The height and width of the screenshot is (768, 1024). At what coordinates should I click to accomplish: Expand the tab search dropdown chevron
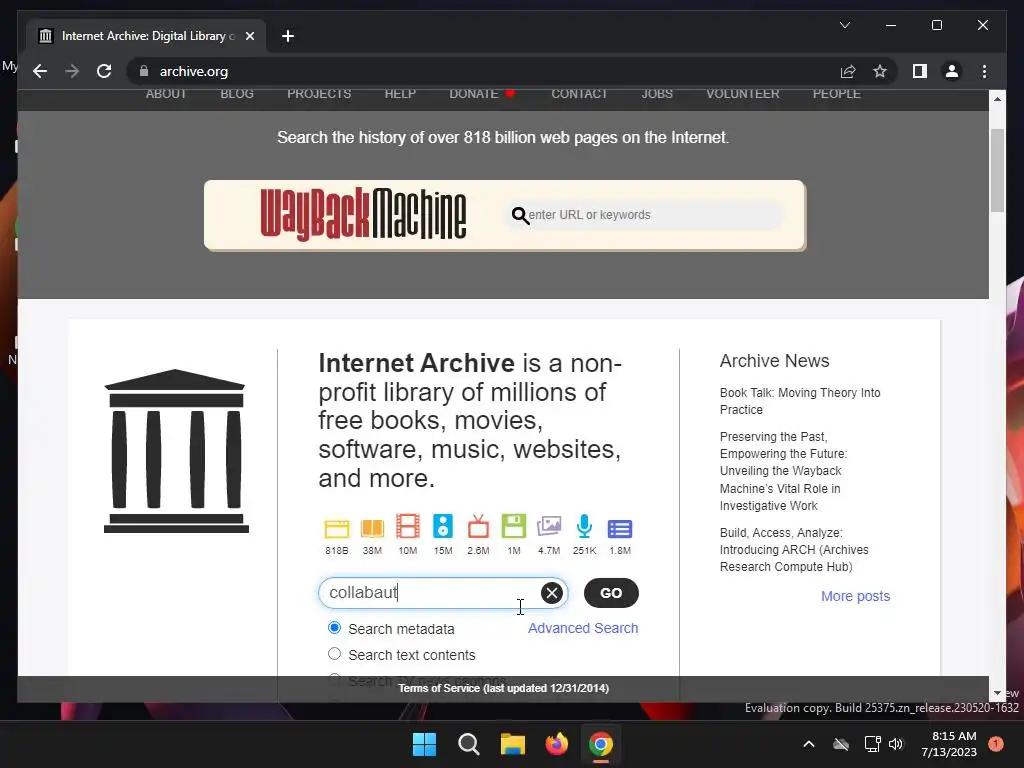point(844,25)
